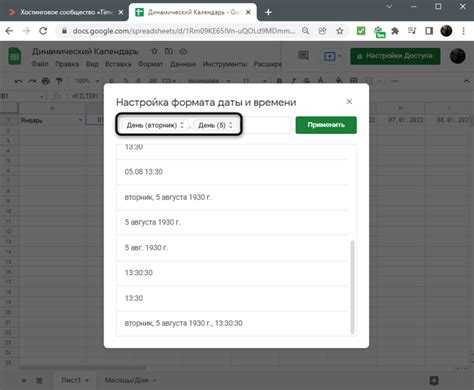Open the browser media control icon
This screenshot has height=390, width=474.
tap(412, 31)
